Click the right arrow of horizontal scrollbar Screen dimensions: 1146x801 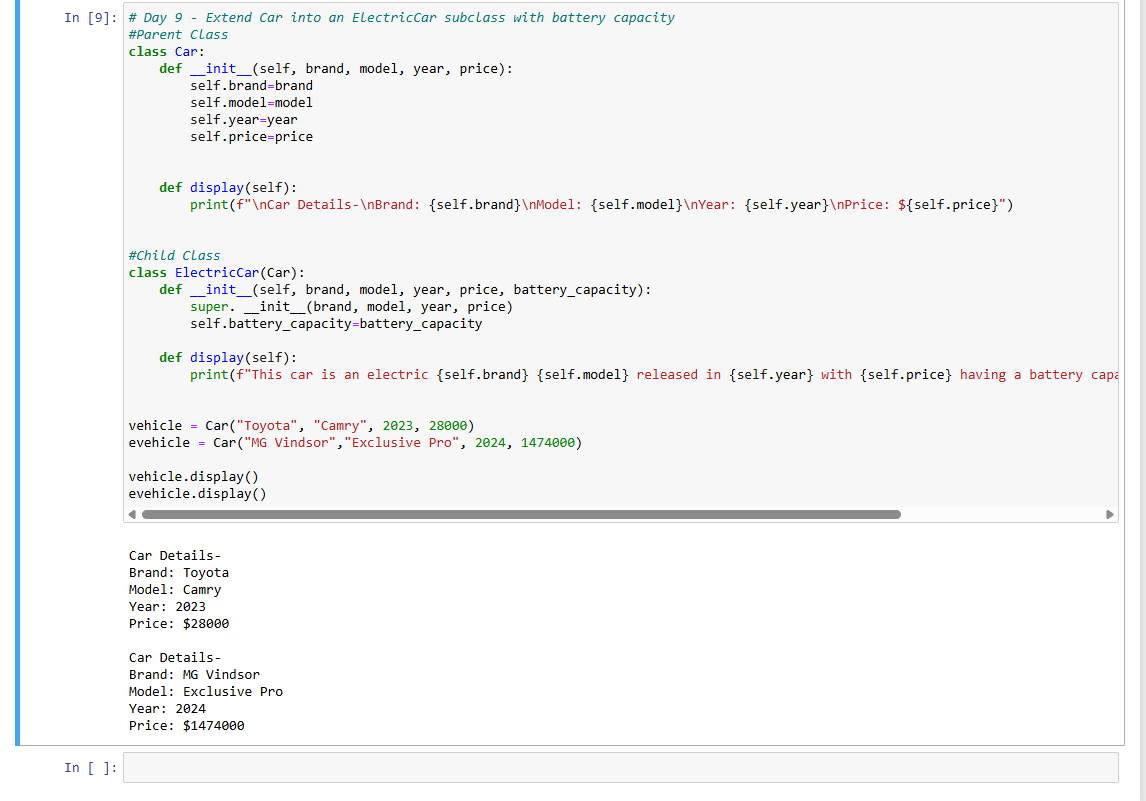(x=1109, y=515)
